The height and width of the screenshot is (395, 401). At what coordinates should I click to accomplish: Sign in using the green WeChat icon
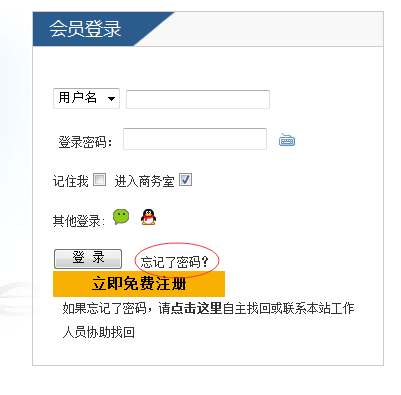pos(121,217)
